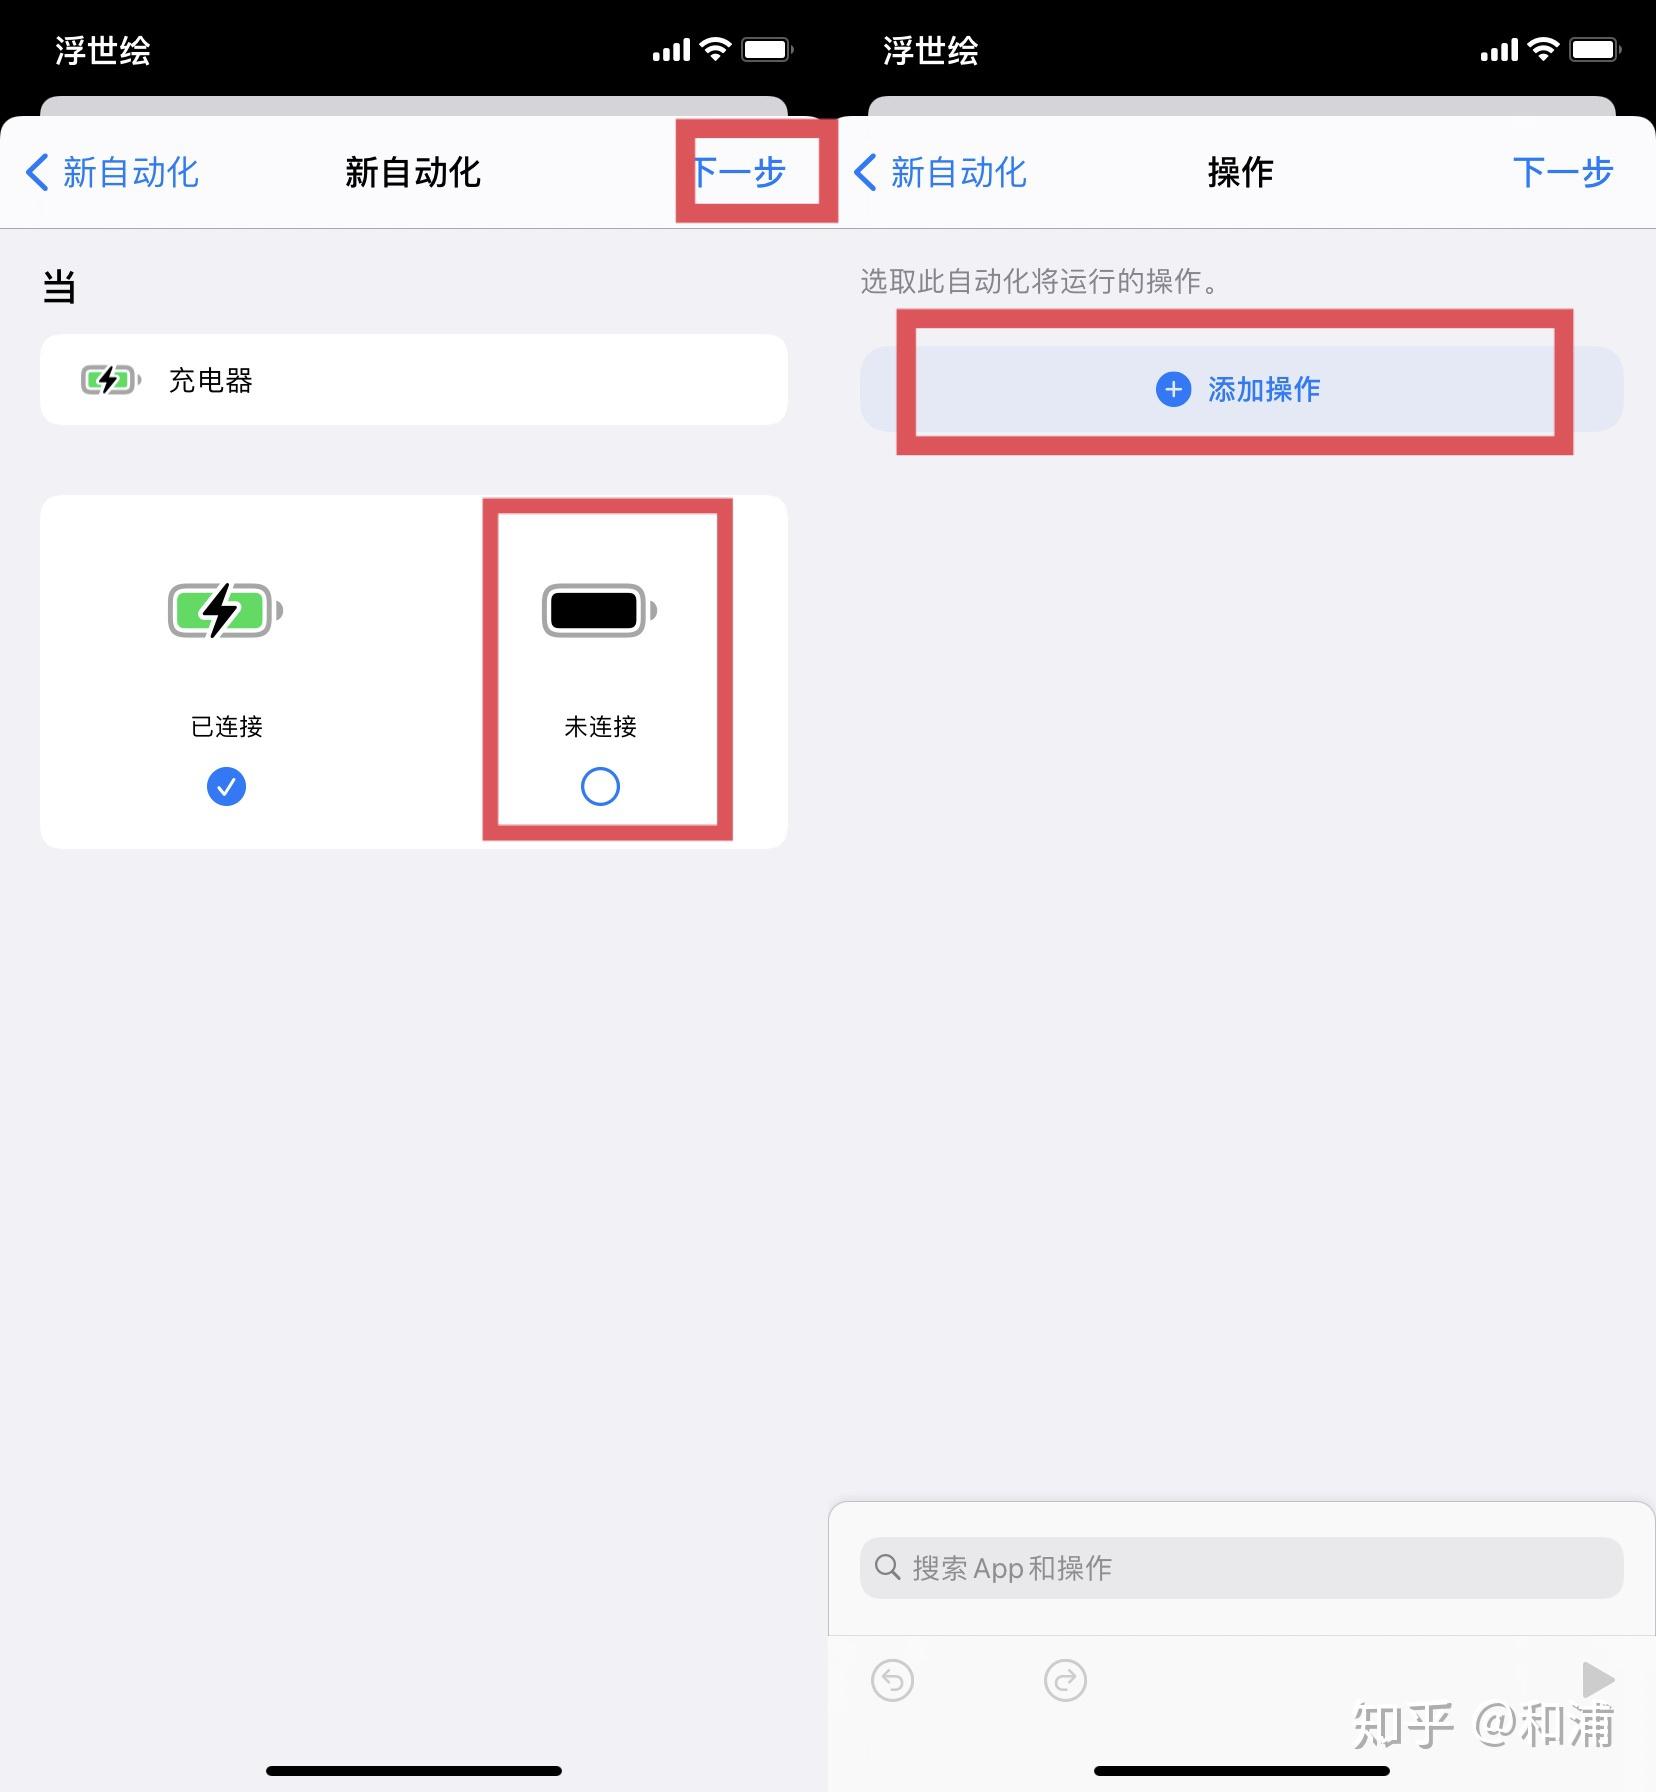Open the 充电器 trigger row

tap(414, 380)
